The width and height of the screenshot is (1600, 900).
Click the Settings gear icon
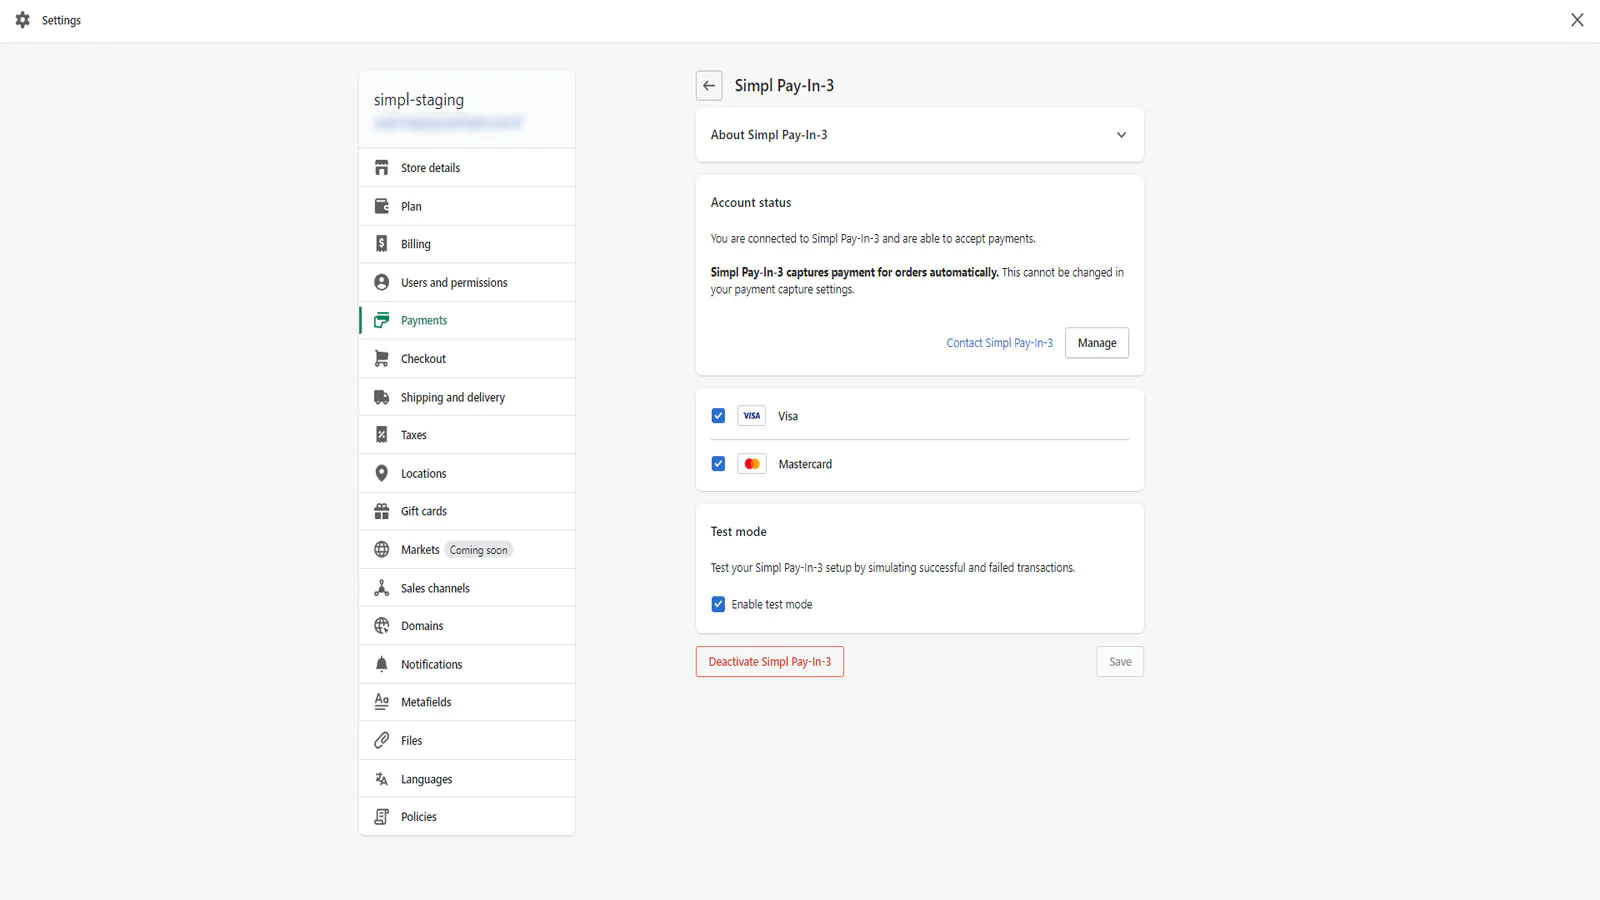pos(23,20)
